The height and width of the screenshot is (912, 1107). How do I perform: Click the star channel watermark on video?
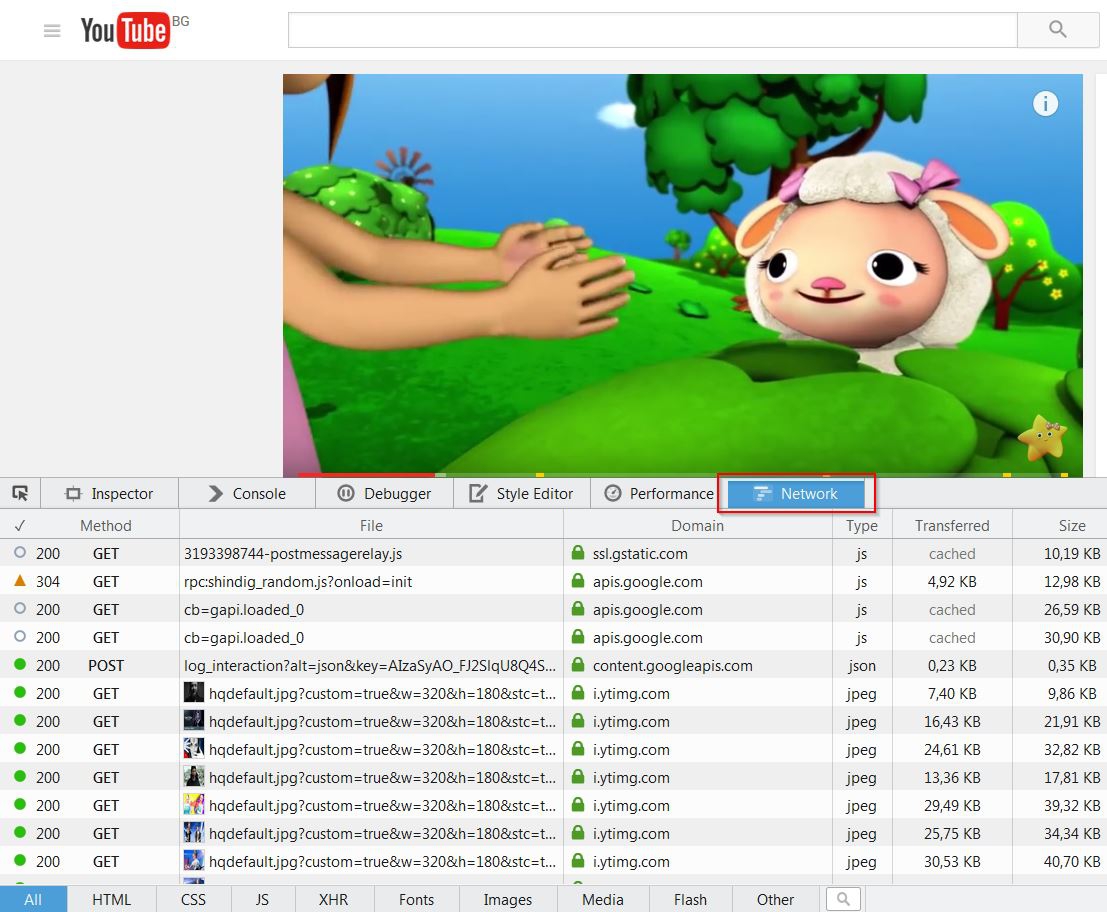coord(1042,439)
